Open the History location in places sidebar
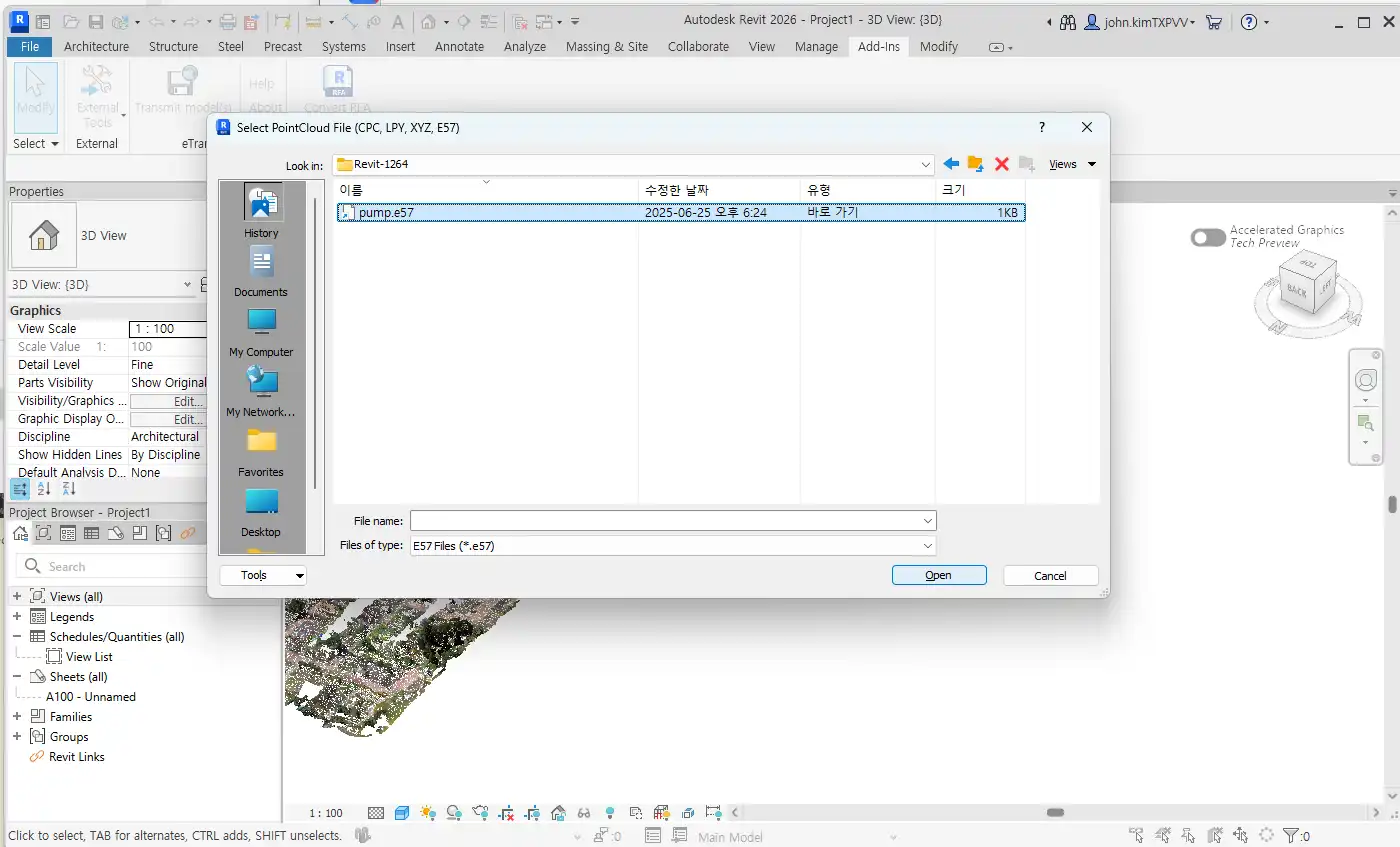The image size is (1400, 847). point(261,212)
